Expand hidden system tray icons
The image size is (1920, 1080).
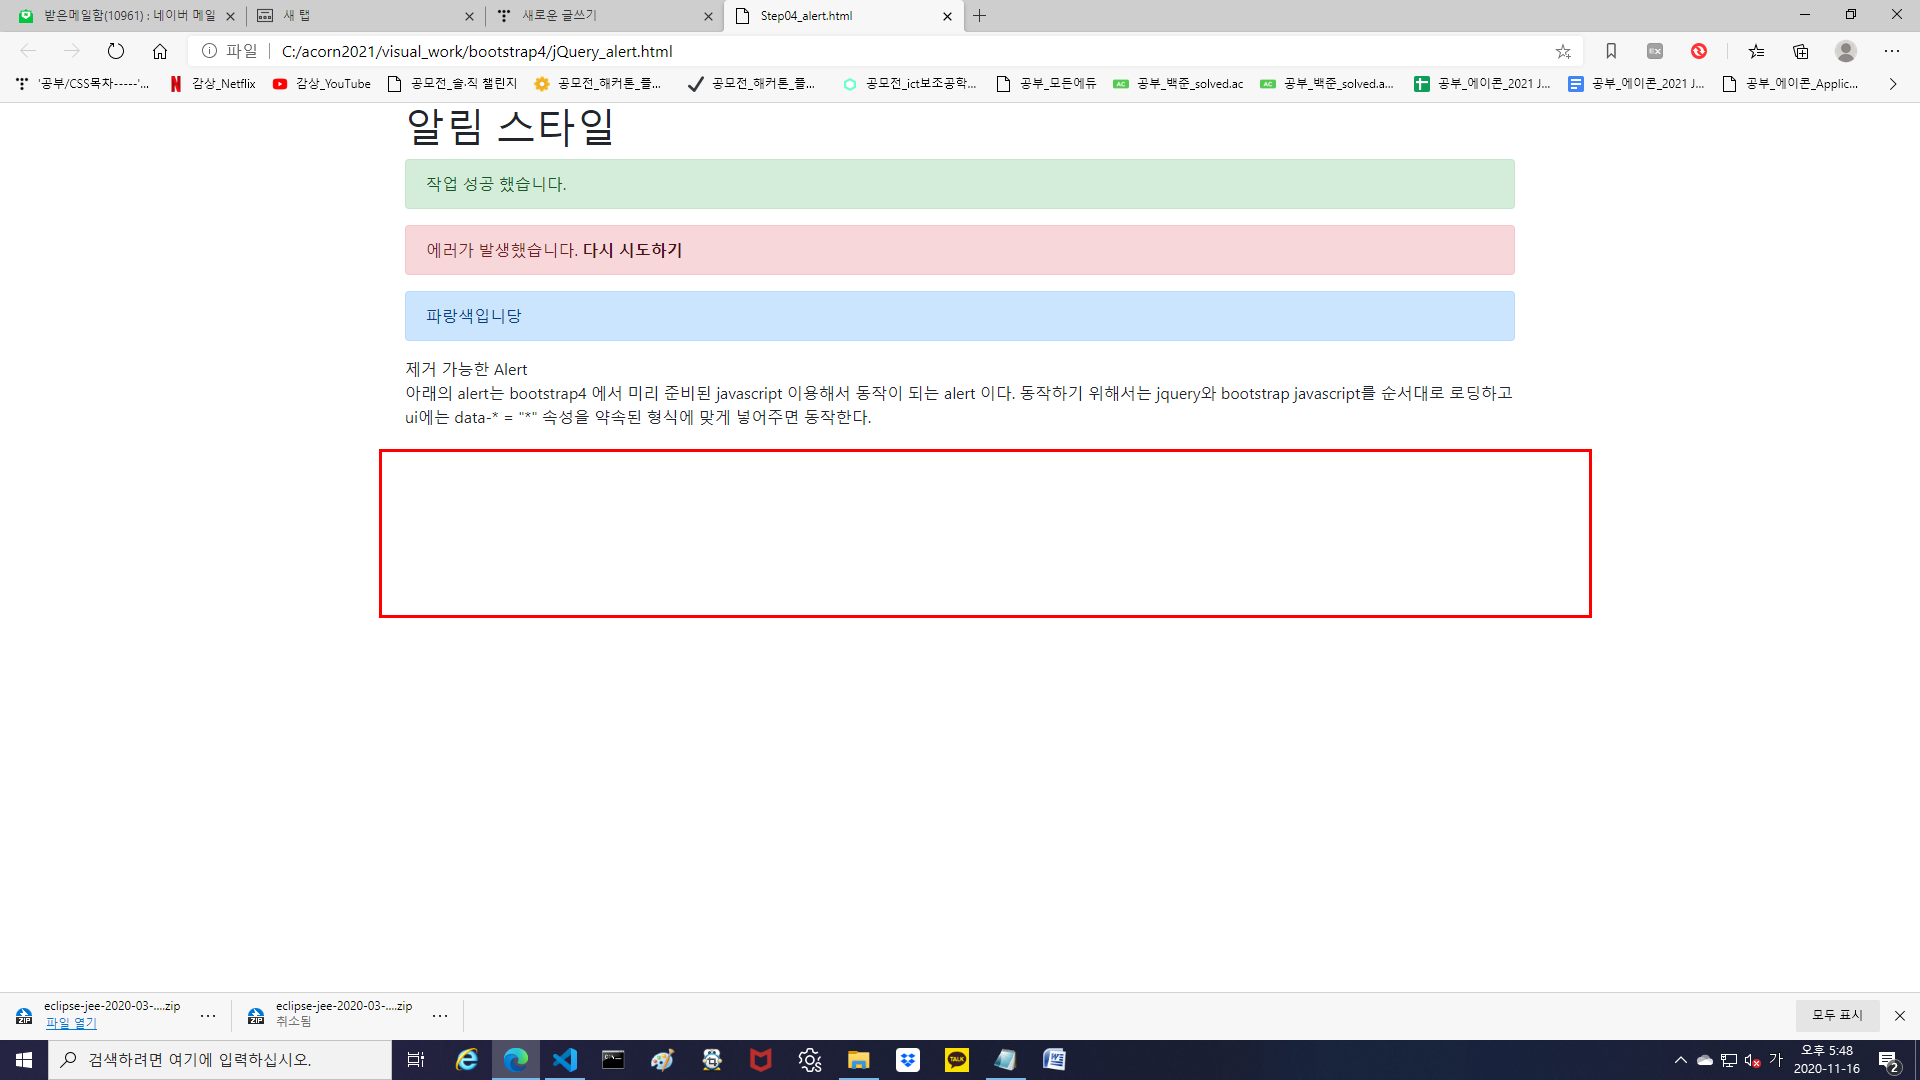(1681, 1060)
